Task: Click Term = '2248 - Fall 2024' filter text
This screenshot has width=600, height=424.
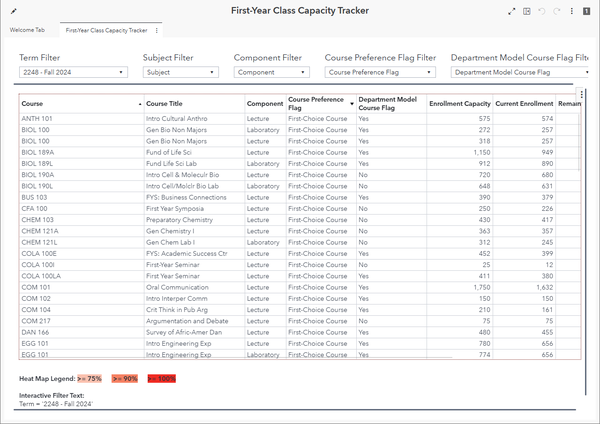Action: pyautogui.click(x=56, y=404)
